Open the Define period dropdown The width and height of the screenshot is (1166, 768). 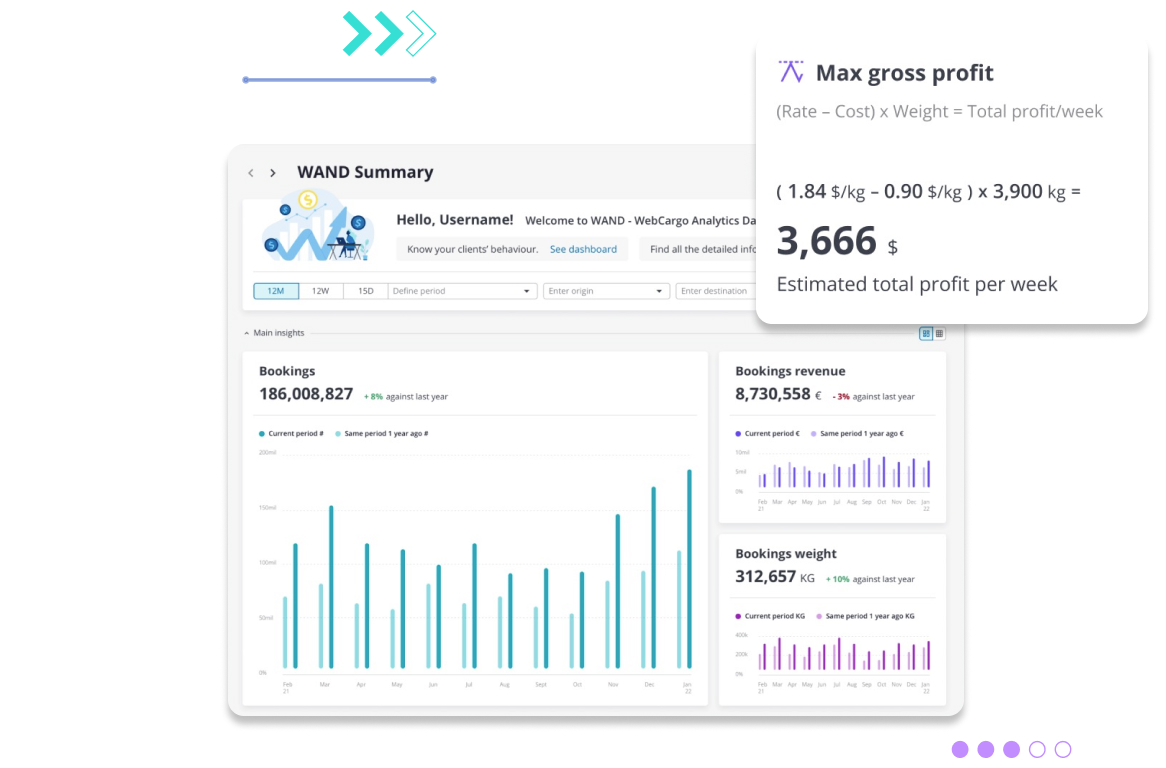pos(462,291)
